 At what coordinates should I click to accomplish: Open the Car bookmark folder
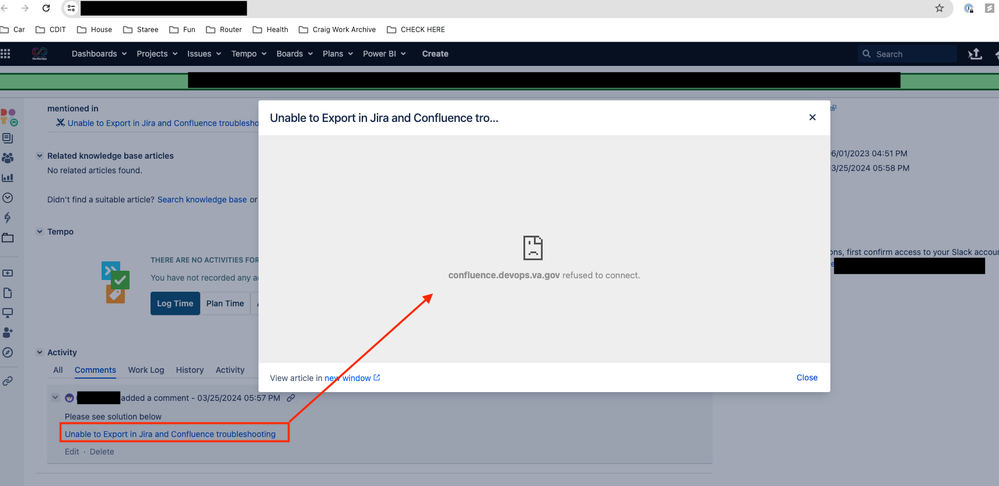point(14,29)
